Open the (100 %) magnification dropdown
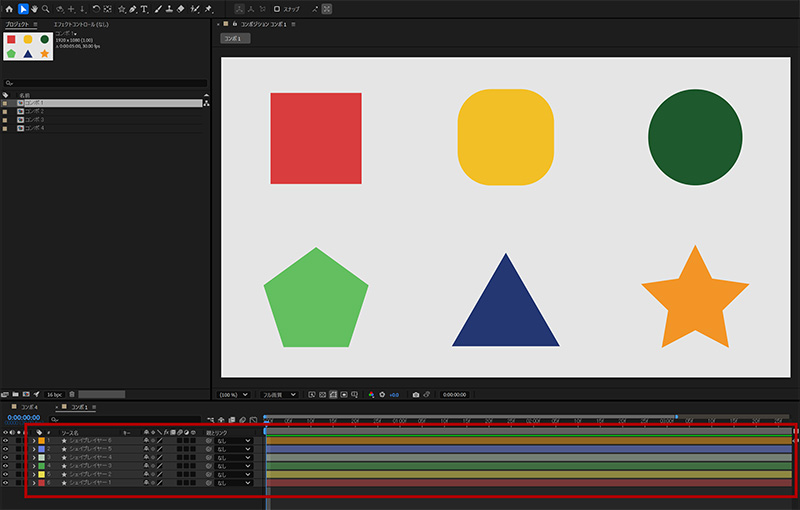Screen dimensions: 800x510 tap(233, 394)
